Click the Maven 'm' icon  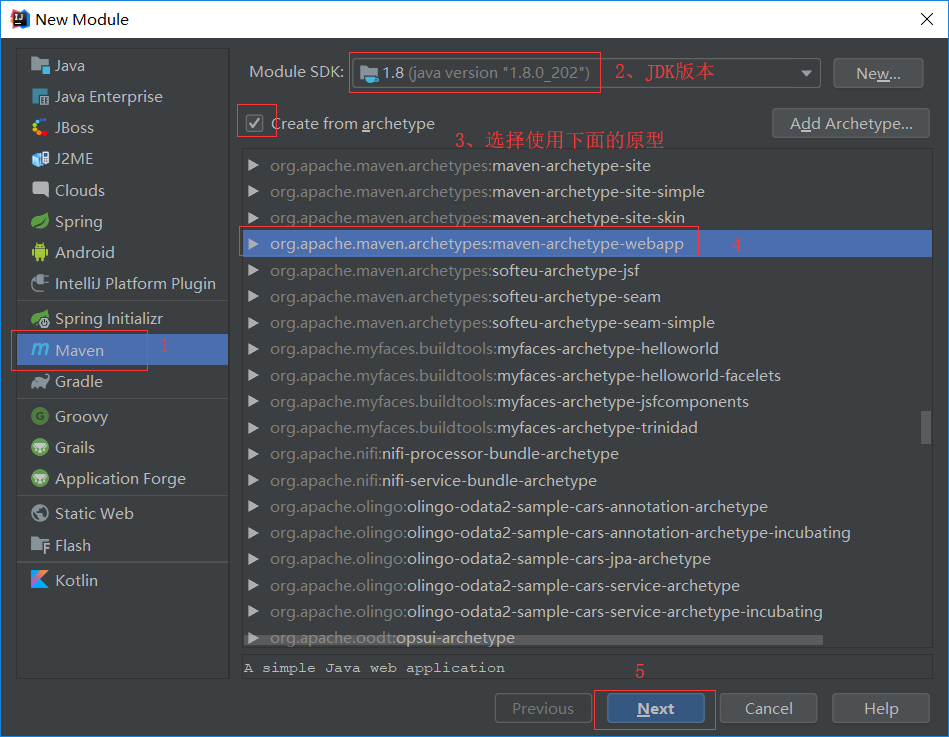tap(40, 349)
